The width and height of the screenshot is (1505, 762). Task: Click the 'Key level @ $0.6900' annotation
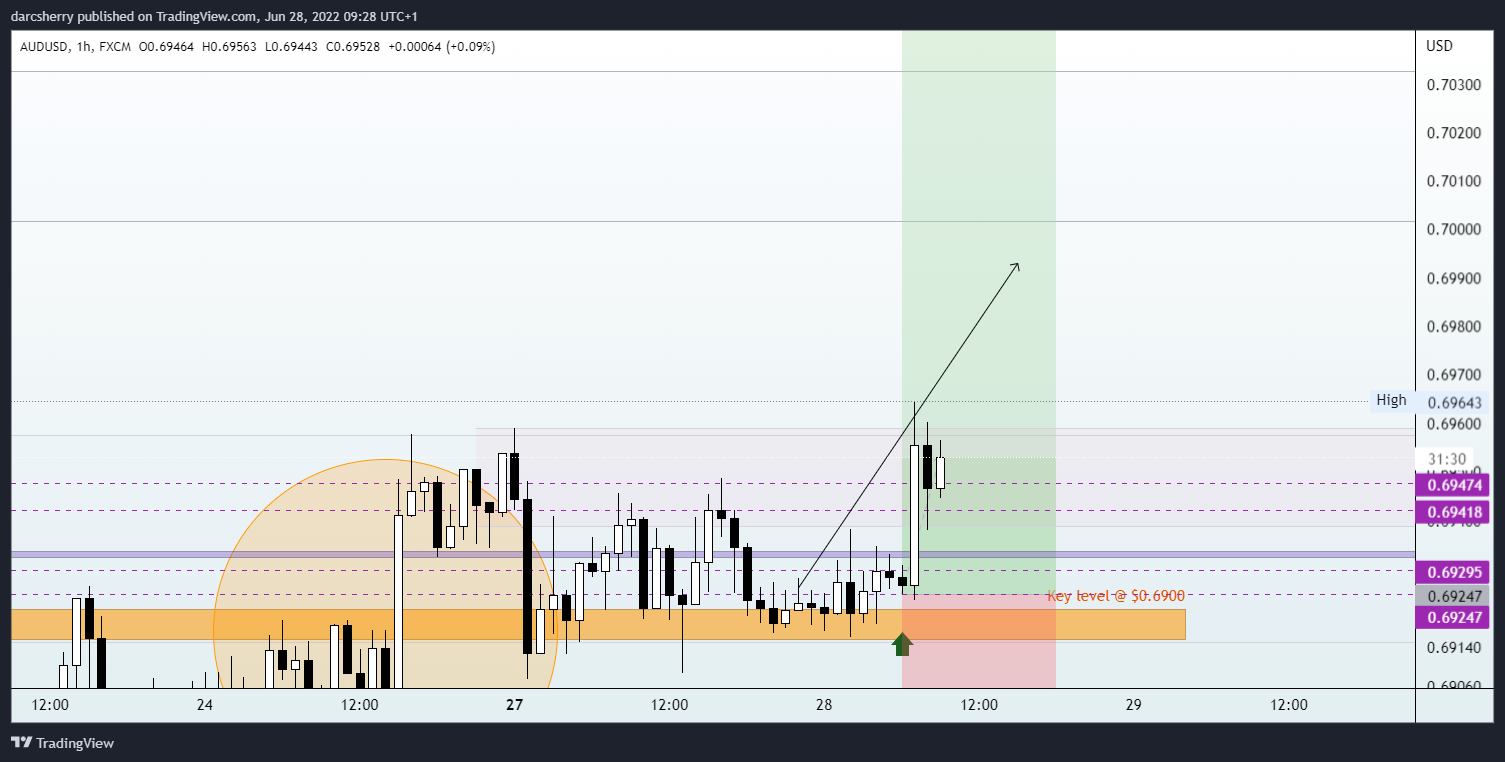click(x=1115, y=596)
